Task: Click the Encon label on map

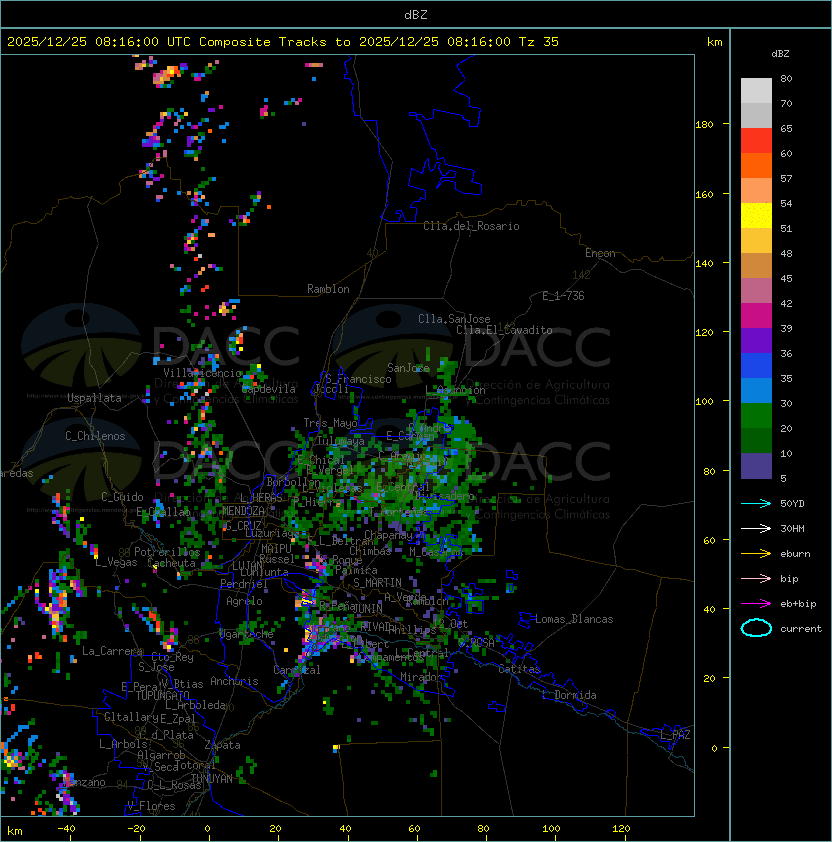Action: (600, 253)
